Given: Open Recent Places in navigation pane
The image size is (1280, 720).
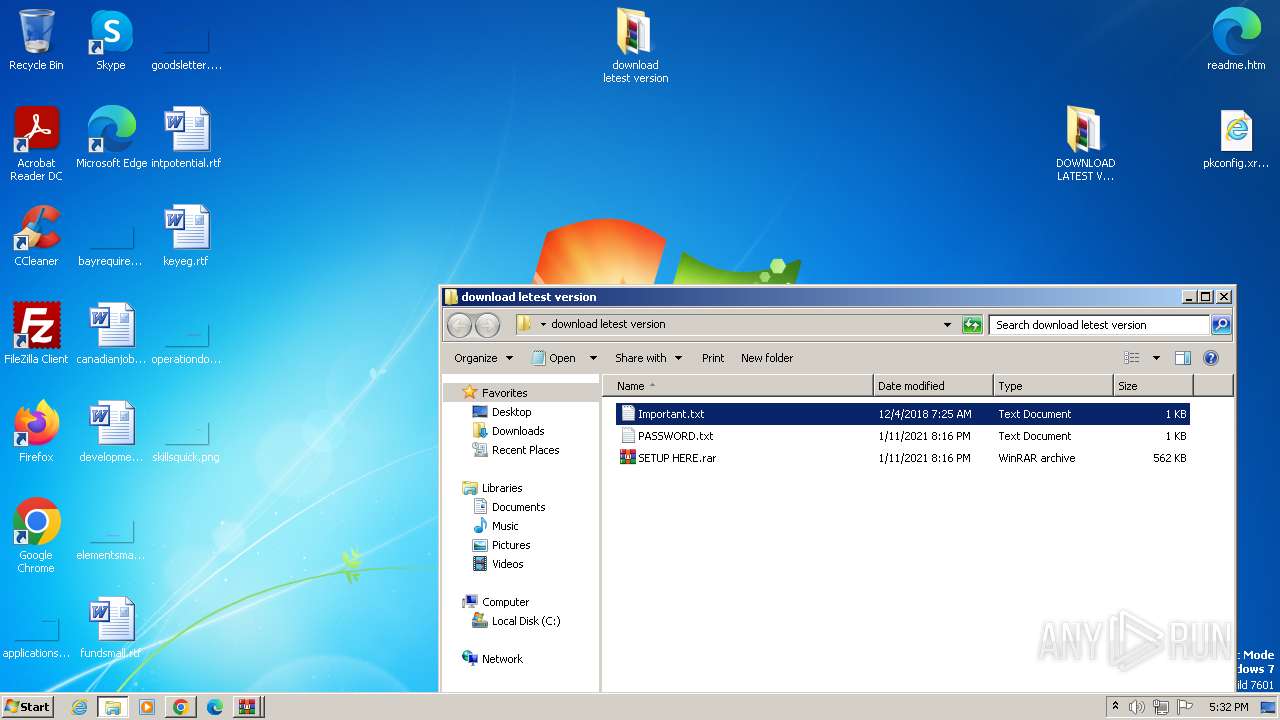Looking at the screenshot, I should (x=515, y=450).
